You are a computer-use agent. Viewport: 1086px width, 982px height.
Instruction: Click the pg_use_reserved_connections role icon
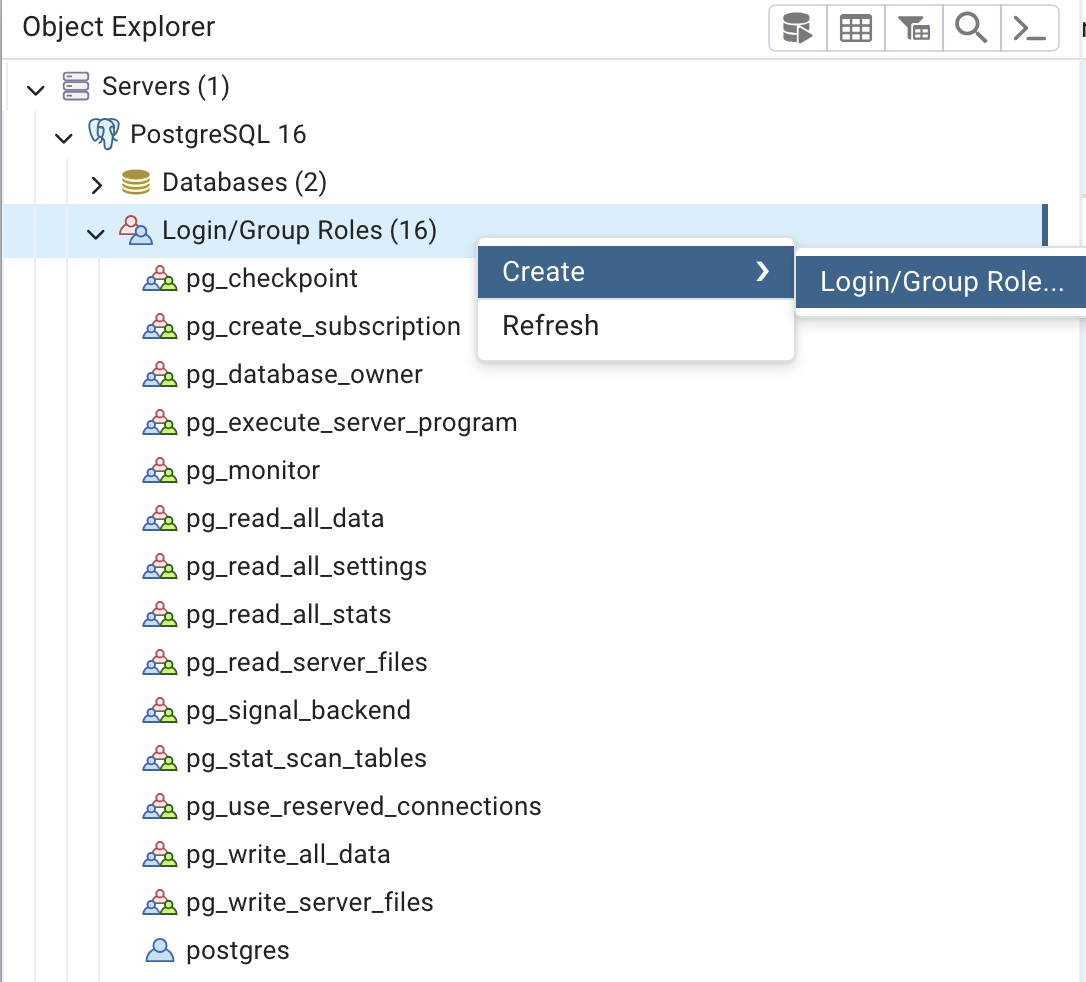click(x=160, y=807)
